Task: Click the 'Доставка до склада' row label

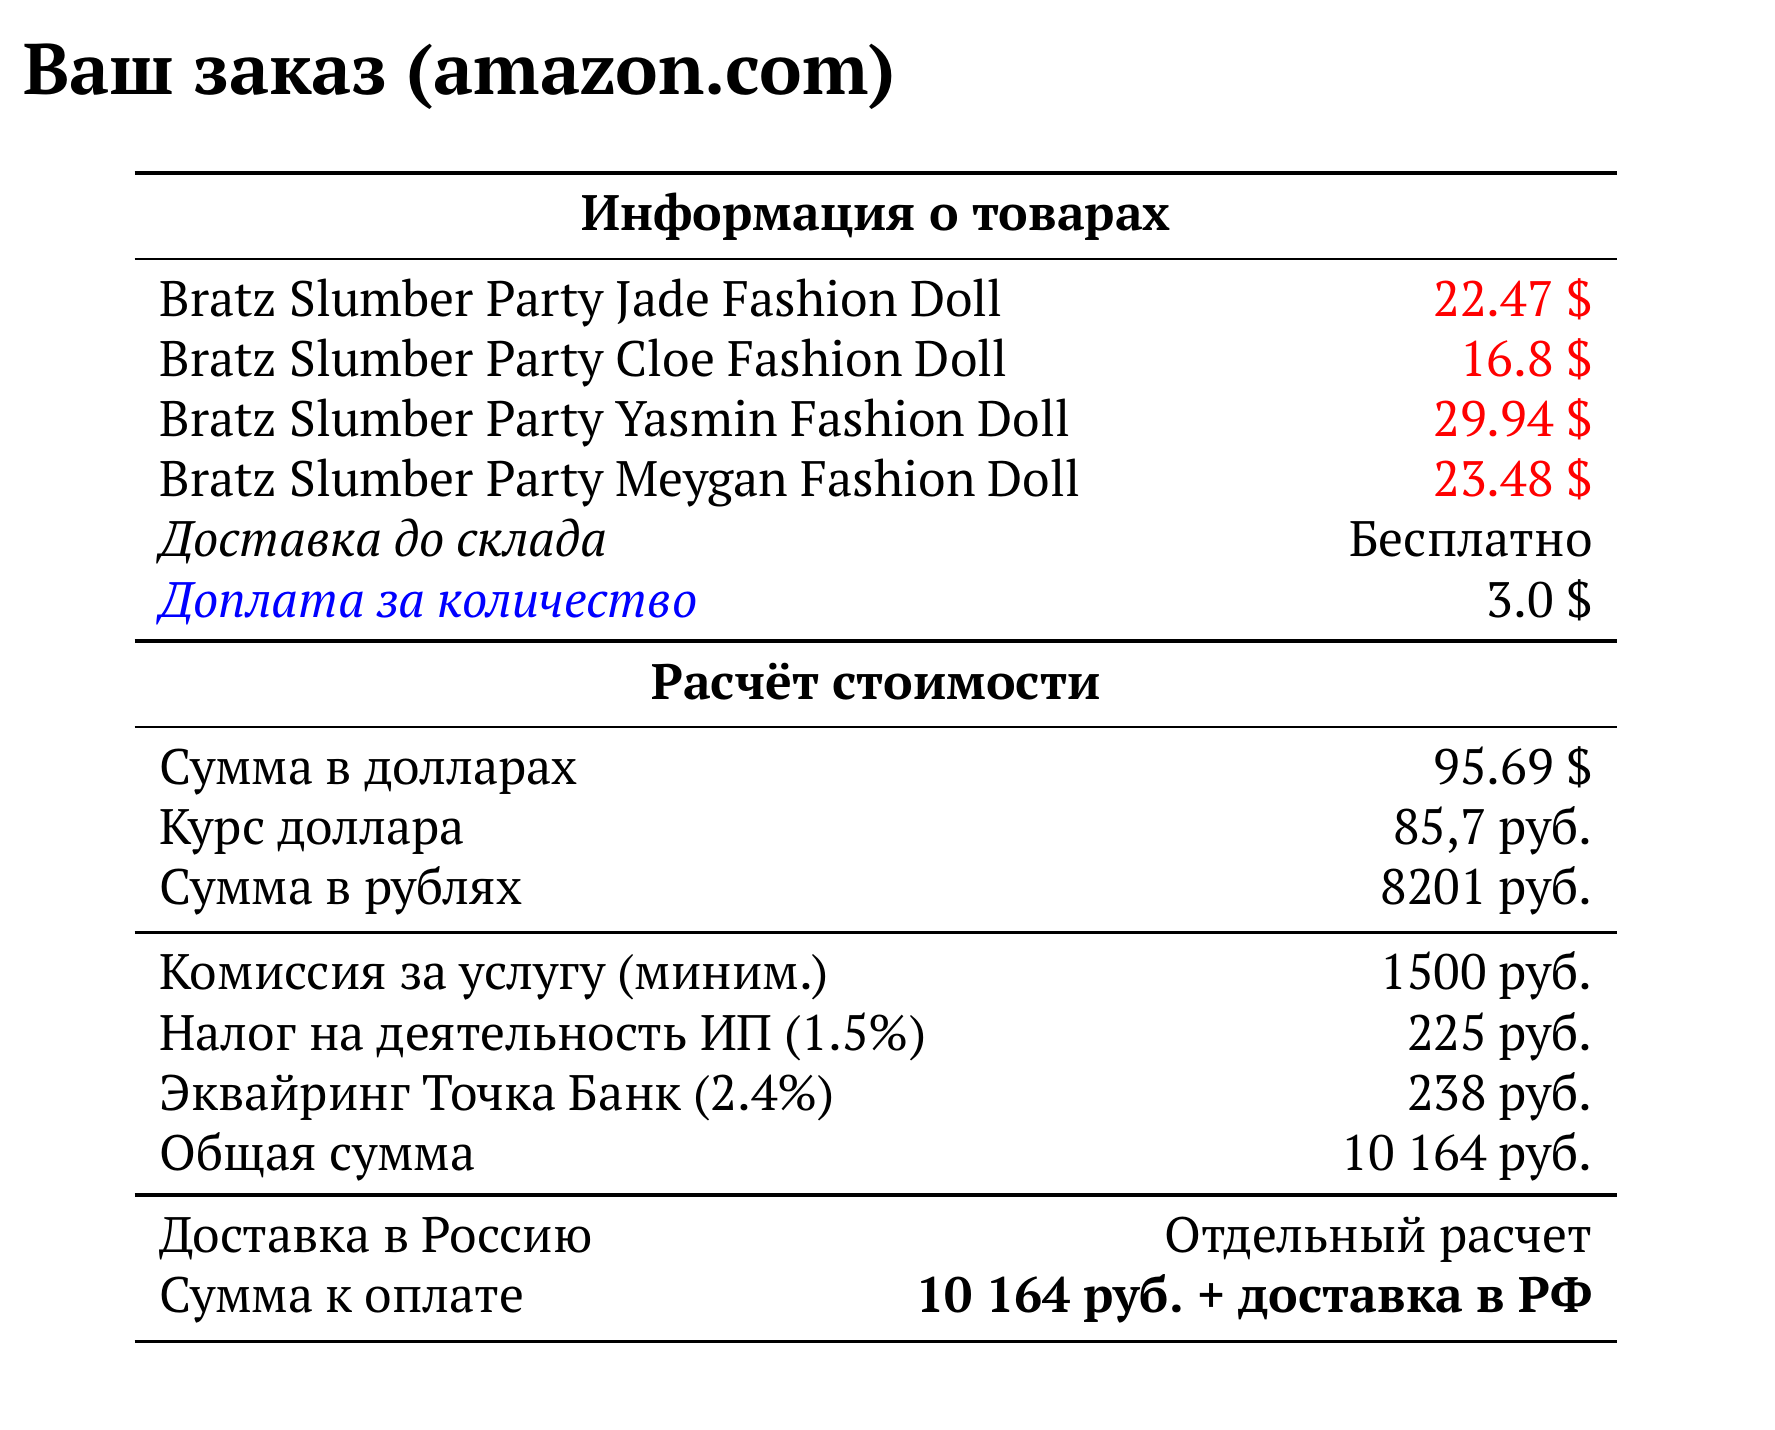Action: [x=382, y=541]
